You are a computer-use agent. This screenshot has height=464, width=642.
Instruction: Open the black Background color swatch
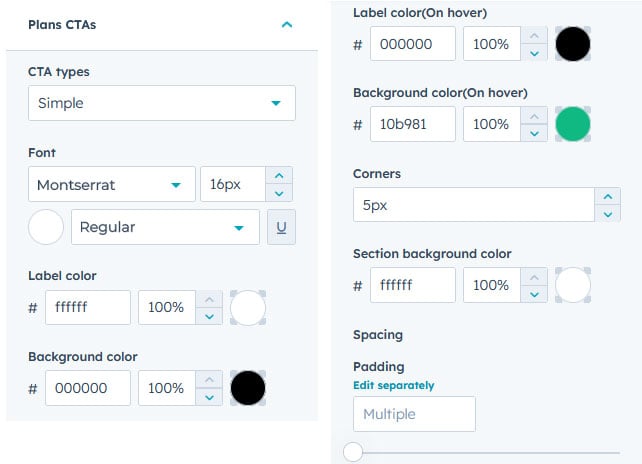tap(248, 388)
